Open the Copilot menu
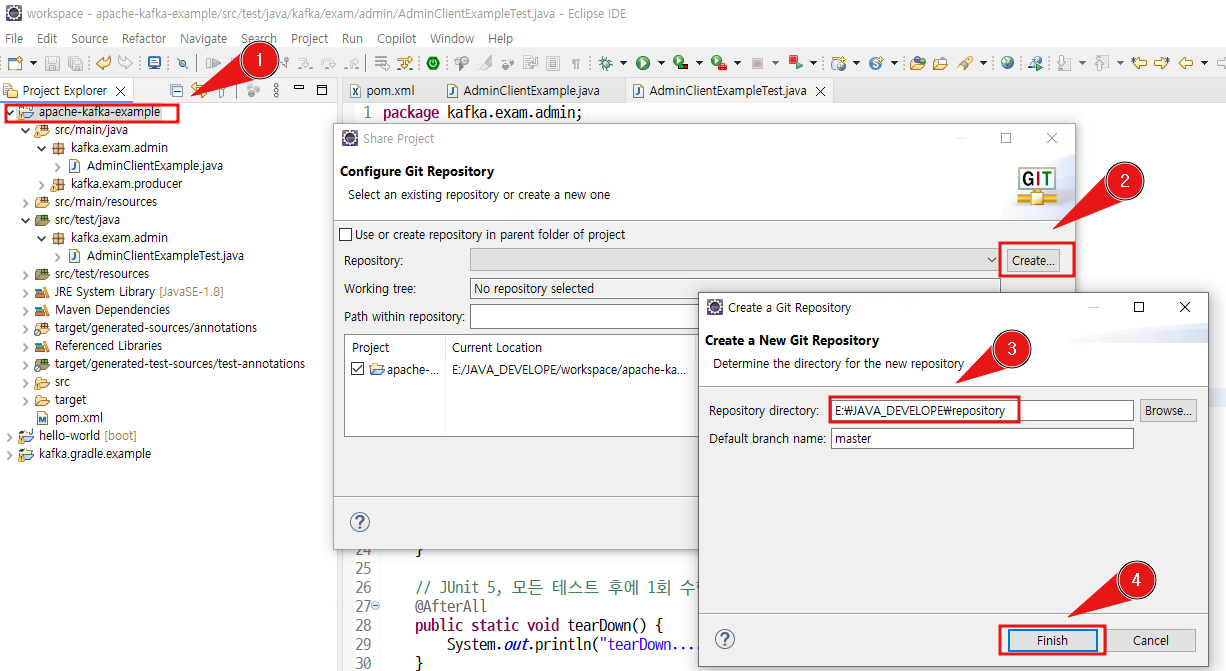Screen dimensions: 1226x671 pyautogui.click(x=397, y=38)
